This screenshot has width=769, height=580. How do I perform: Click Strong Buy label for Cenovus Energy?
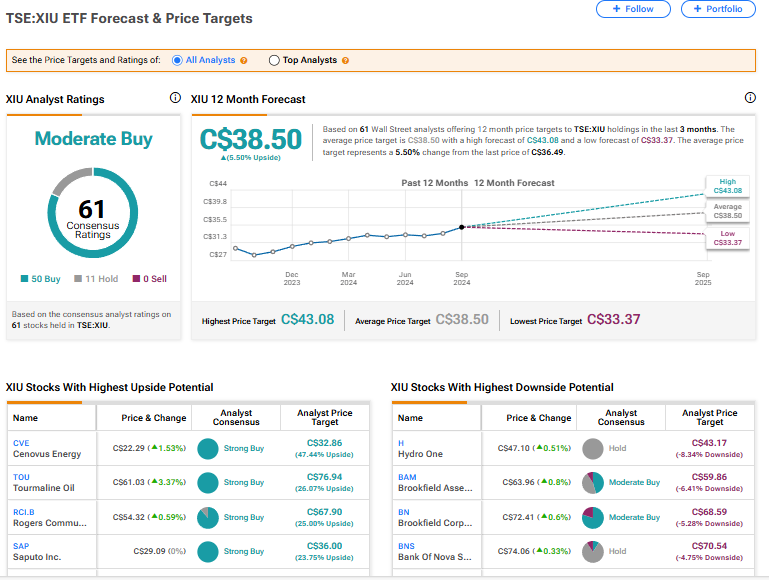point(244,448)
